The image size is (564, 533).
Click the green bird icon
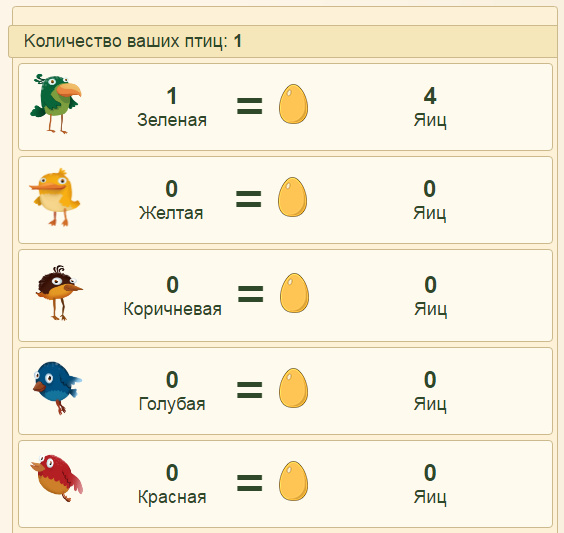pos(56,104)
